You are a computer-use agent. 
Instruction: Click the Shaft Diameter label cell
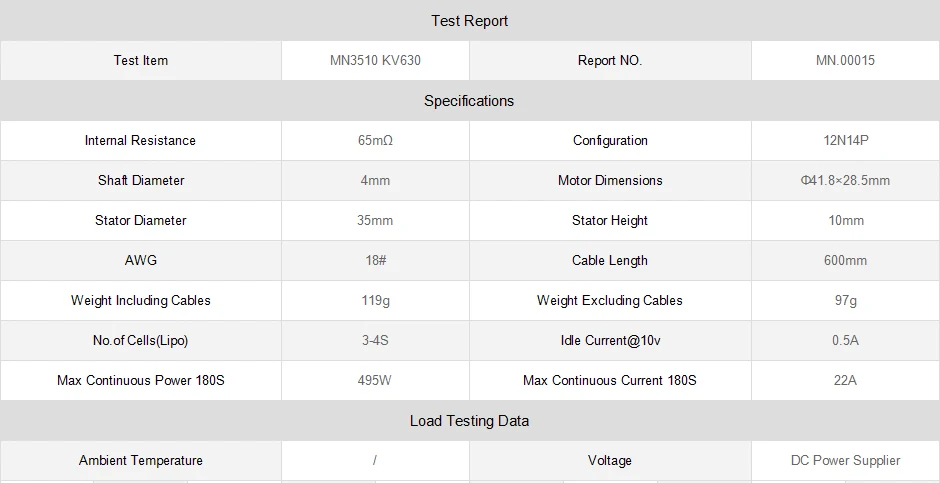(x=140, y=181)
